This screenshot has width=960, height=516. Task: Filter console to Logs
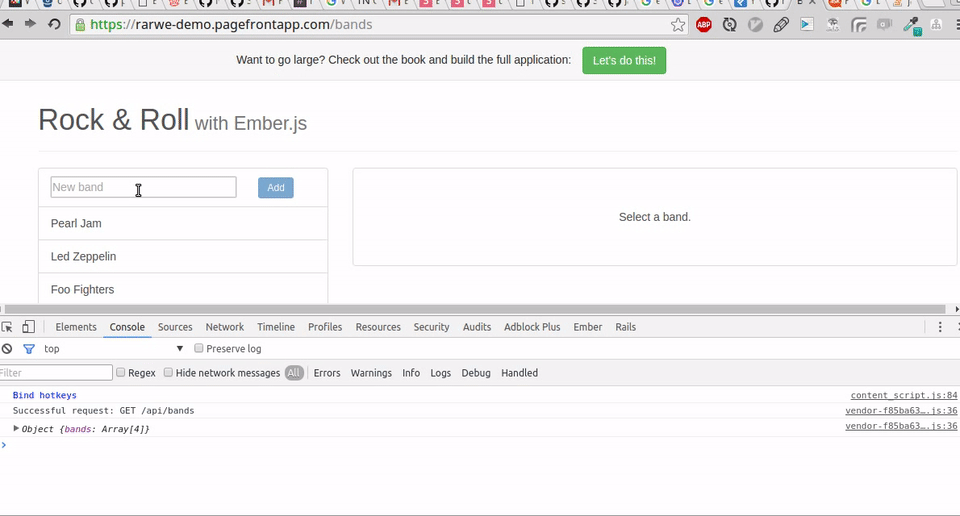(x=440, y=373)
